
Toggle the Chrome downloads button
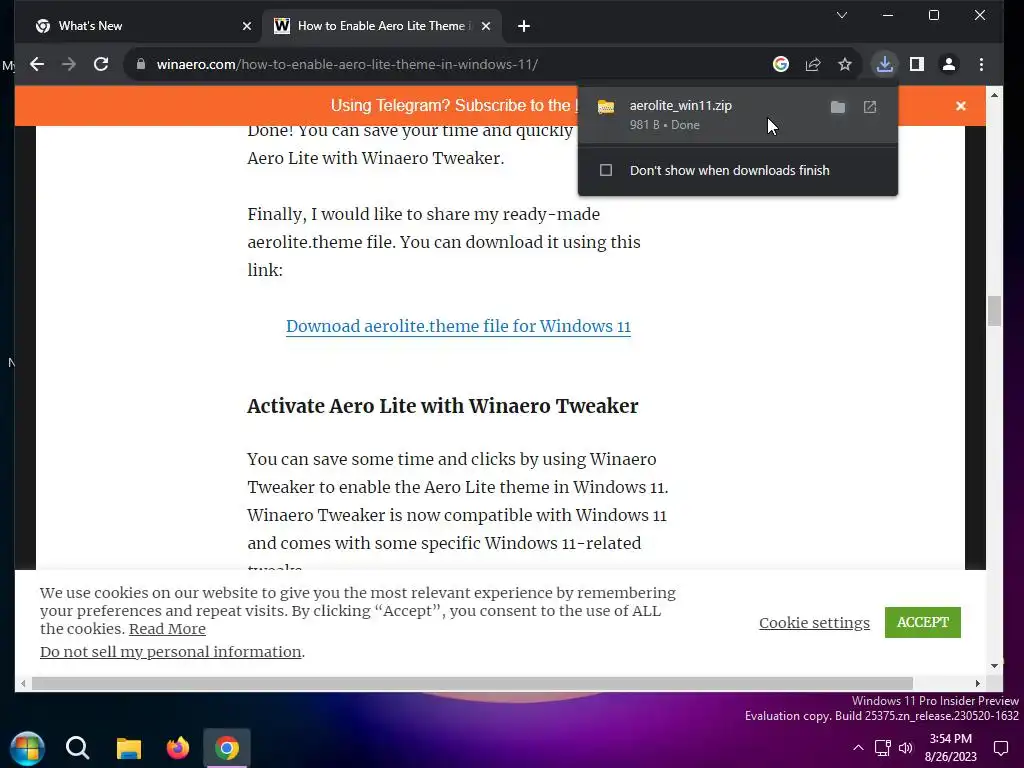[x=884, y=64]
